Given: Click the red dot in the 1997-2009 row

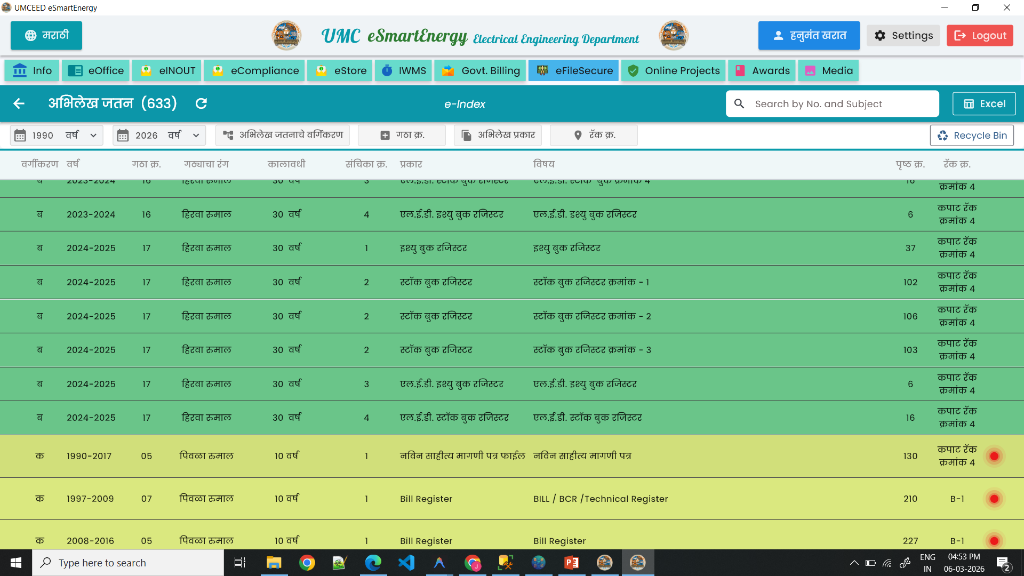Looking at the screenshot, I should pyautogui.click(x=994, y=499).
